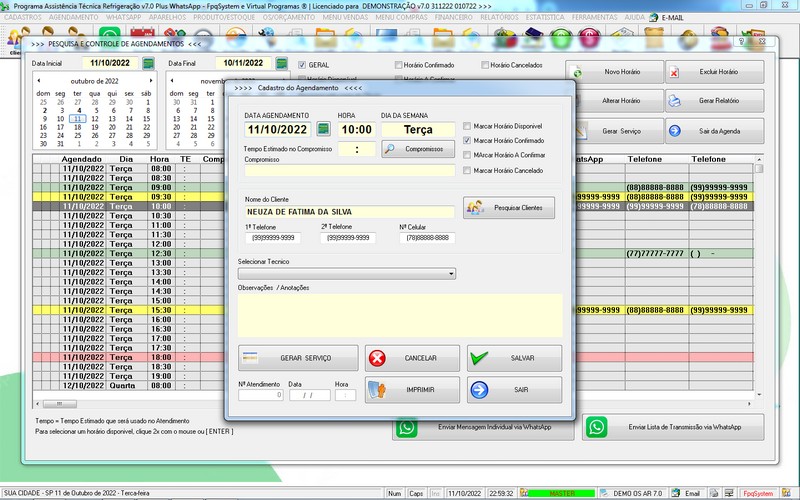Click IMPRIMIR button in dialog
The width and height of the screenshot is (800, 500).
(412, 390)
